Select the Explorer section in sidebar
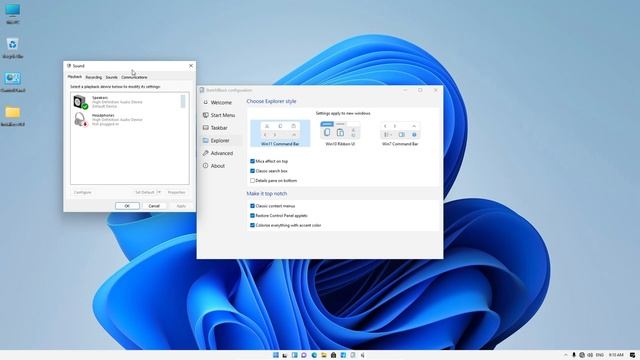 tap(221, 140)
